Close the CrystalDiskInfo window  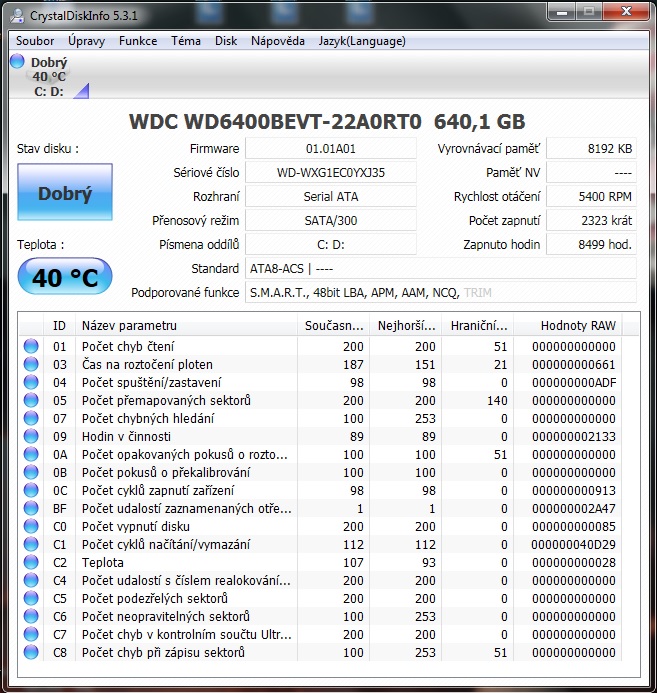[x=626, y=12]
